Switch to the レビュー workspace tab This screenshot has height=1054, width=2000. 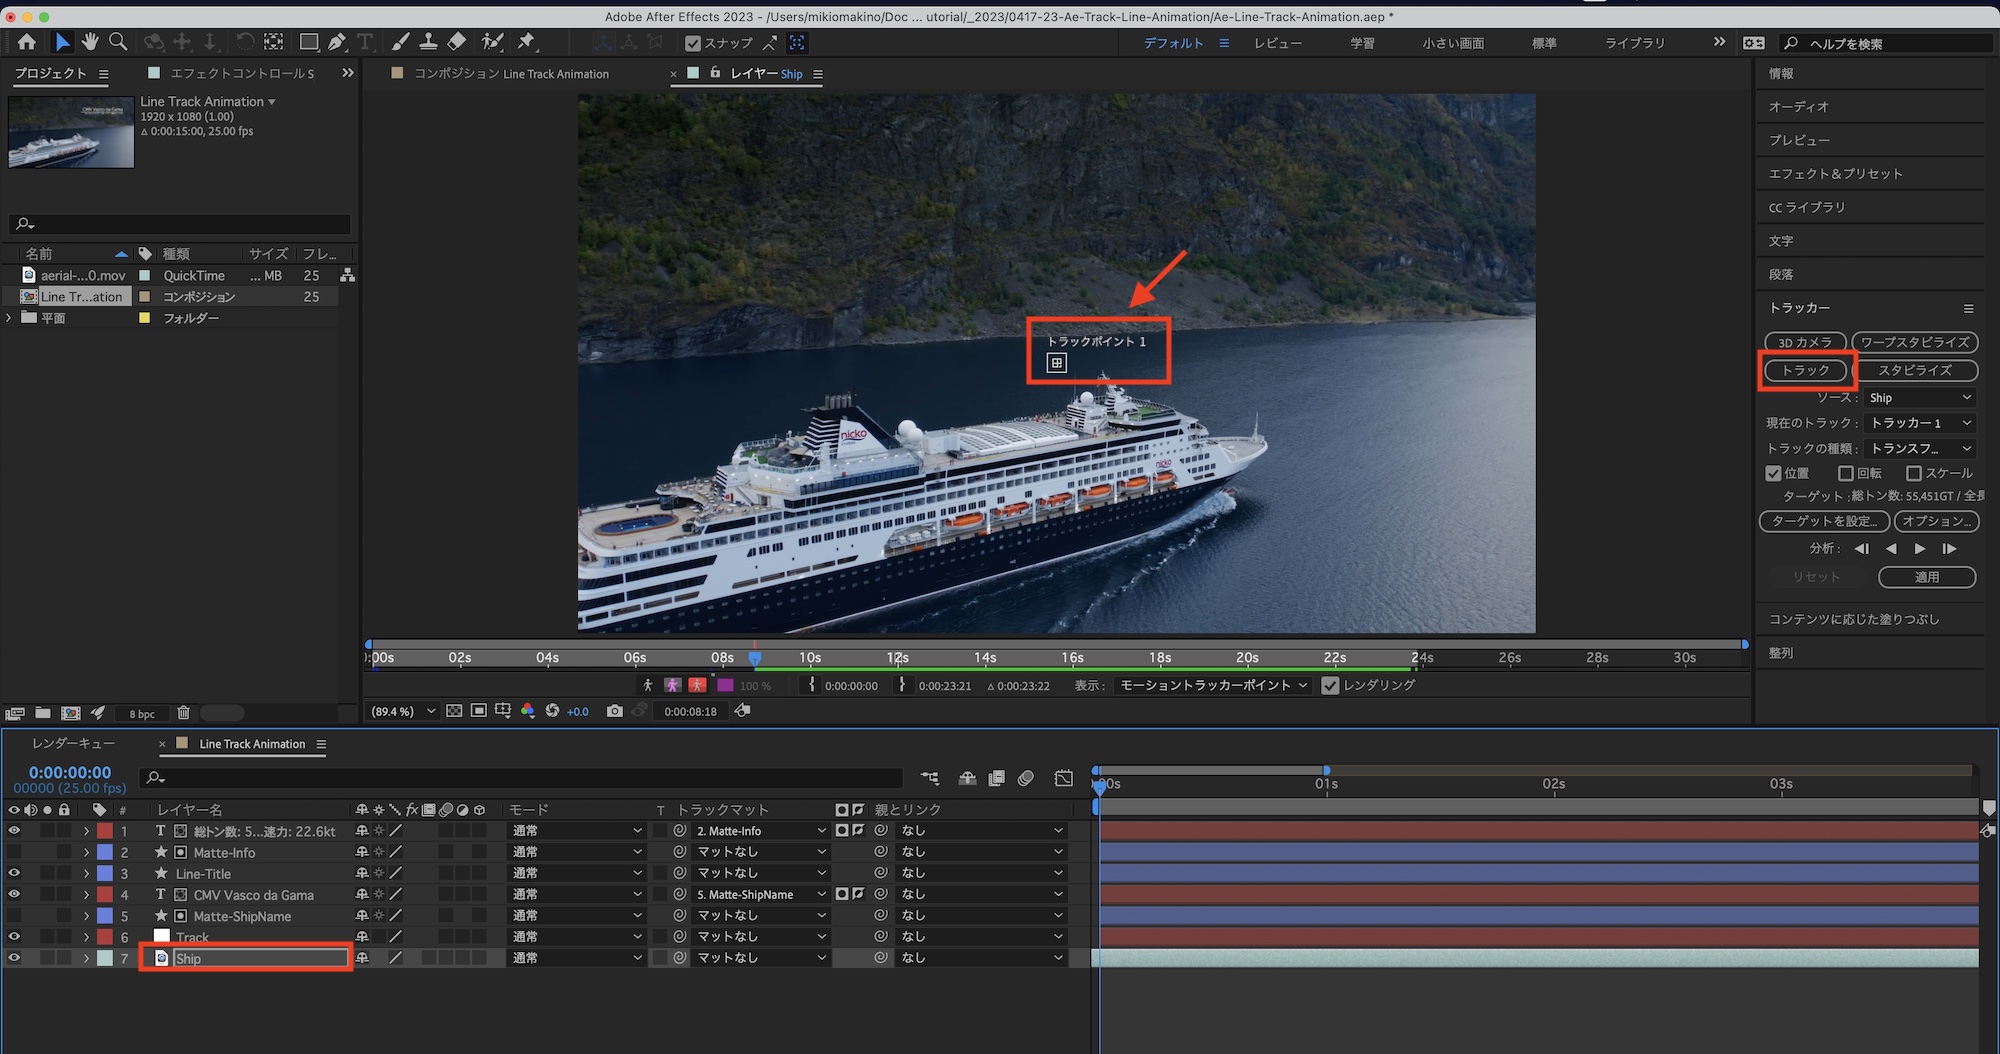tap(1278, 43)
